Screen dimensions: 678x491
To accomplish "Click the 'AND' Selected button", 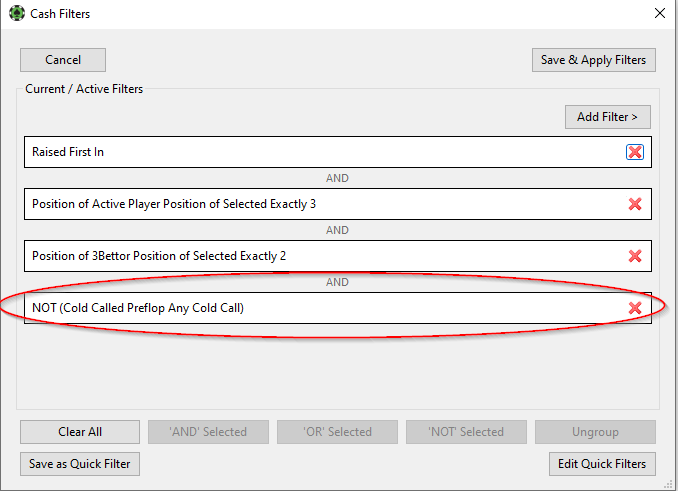I will pyautogui.click(x=208, y=432).
